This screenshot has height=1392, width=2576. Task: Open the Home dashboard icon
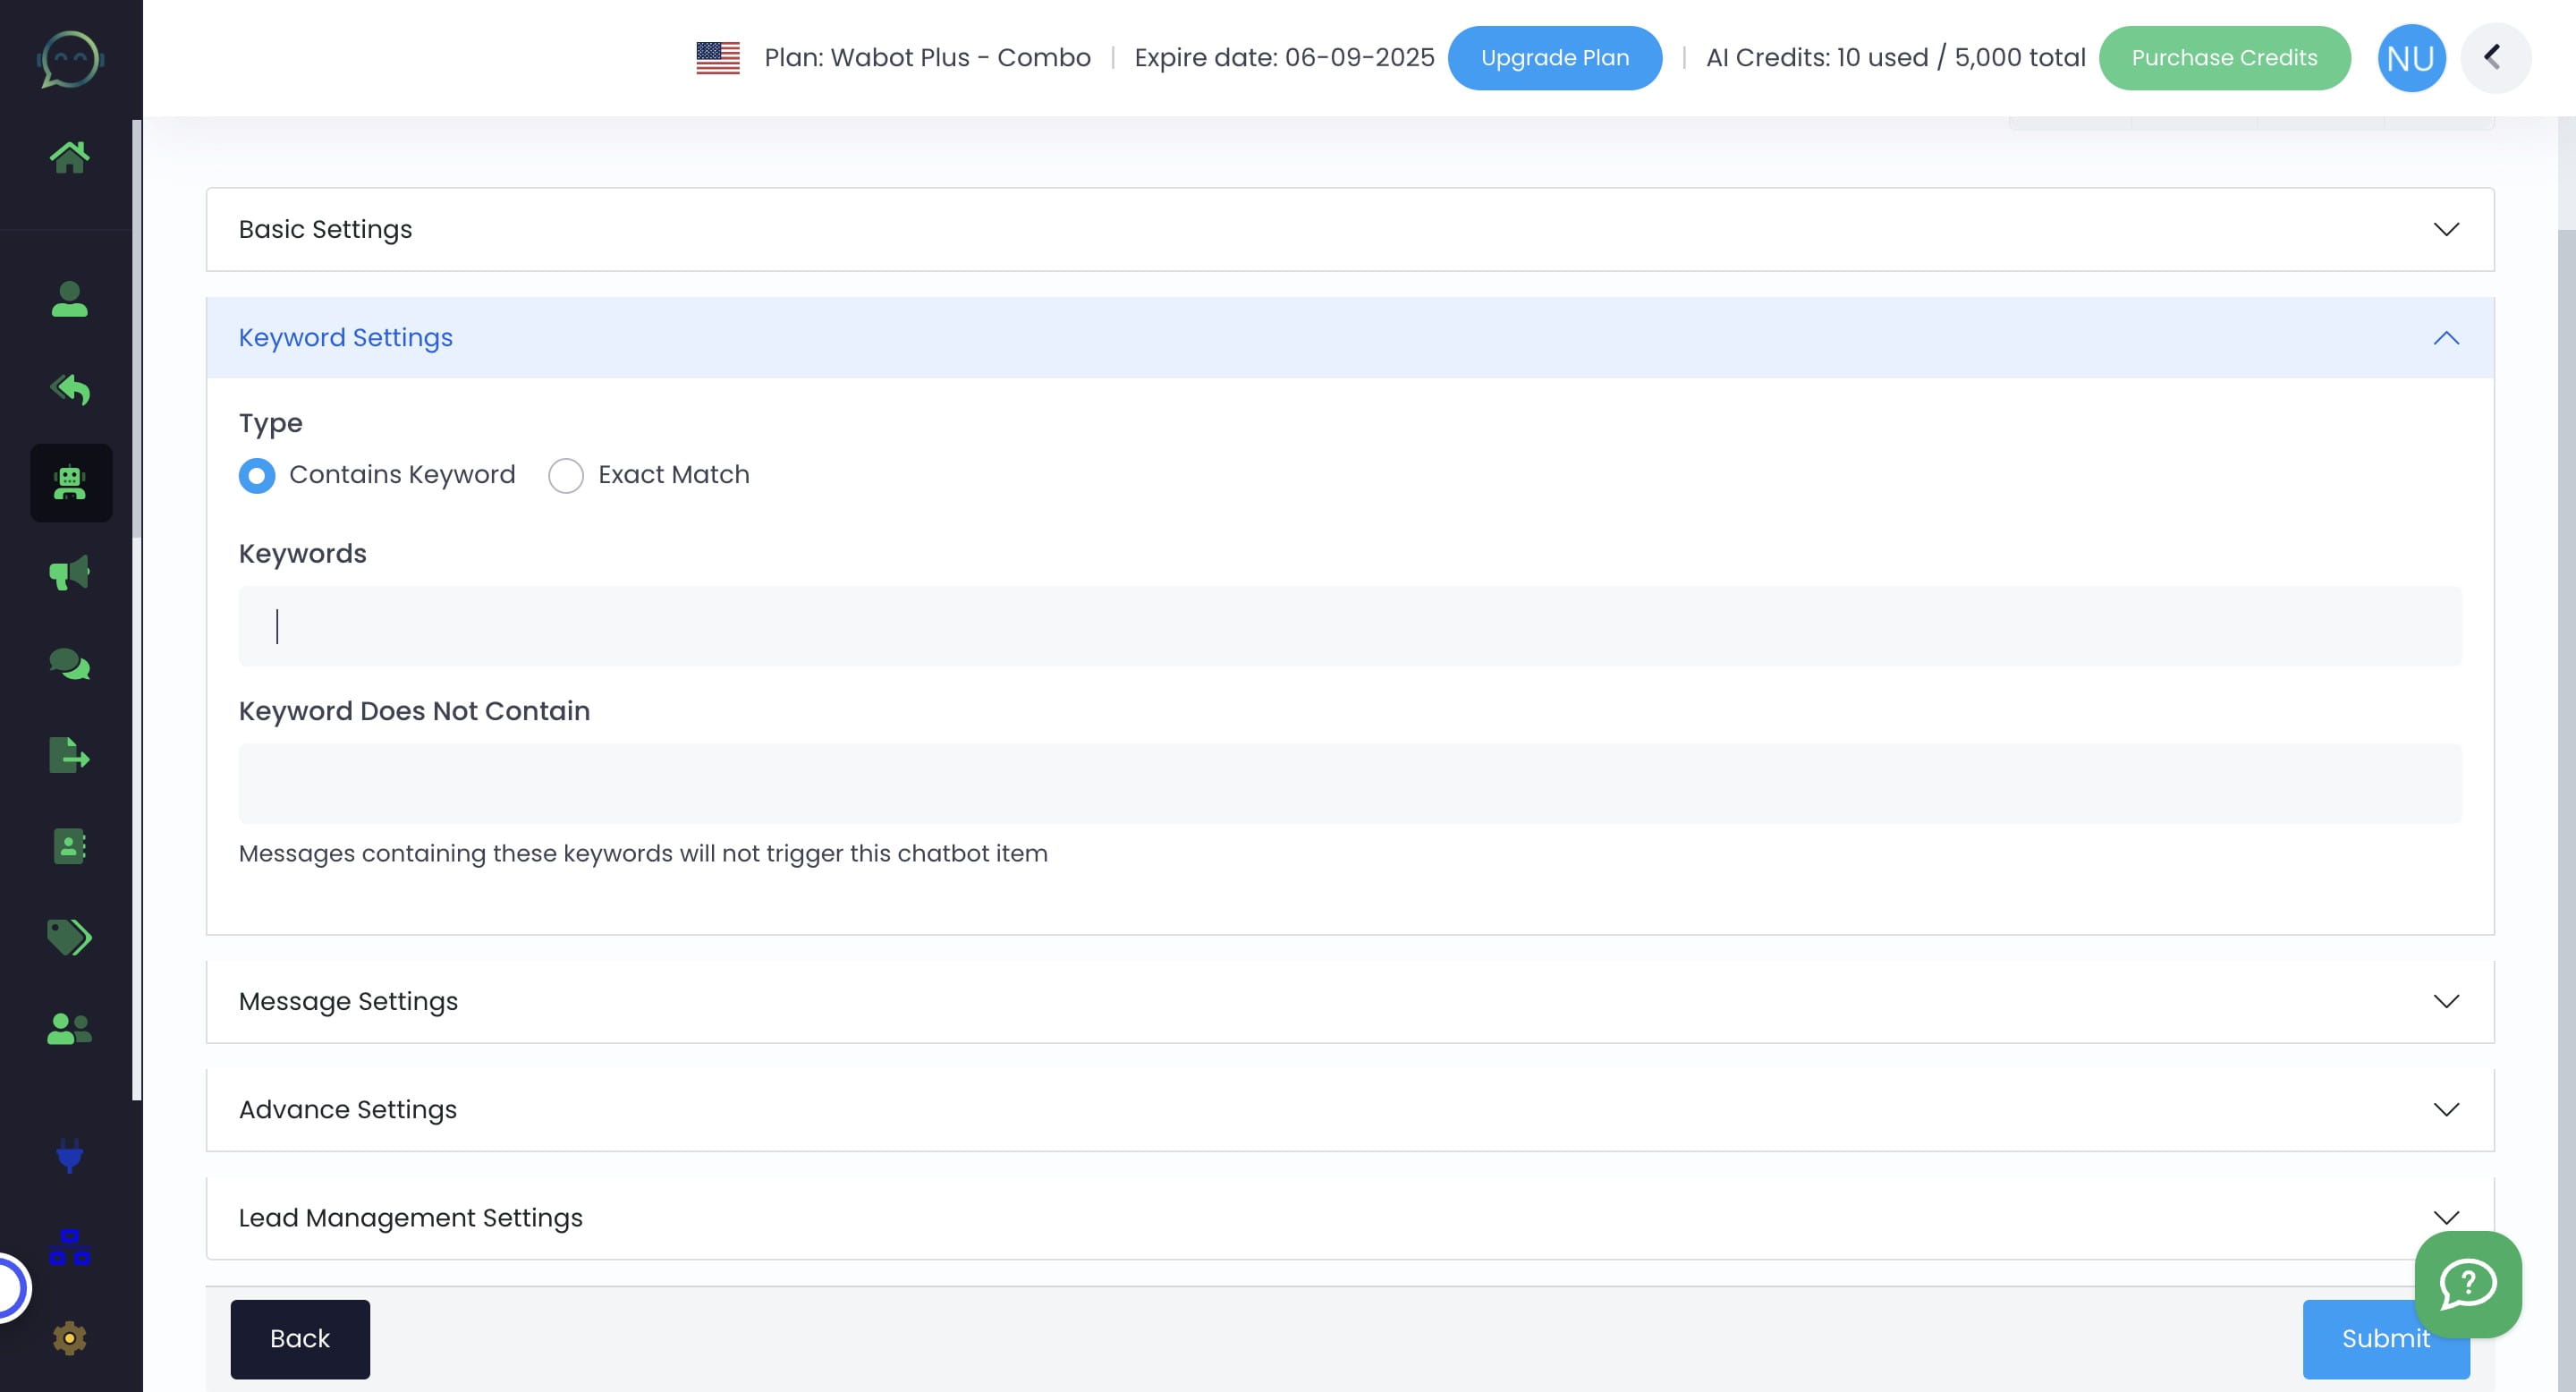70,155
